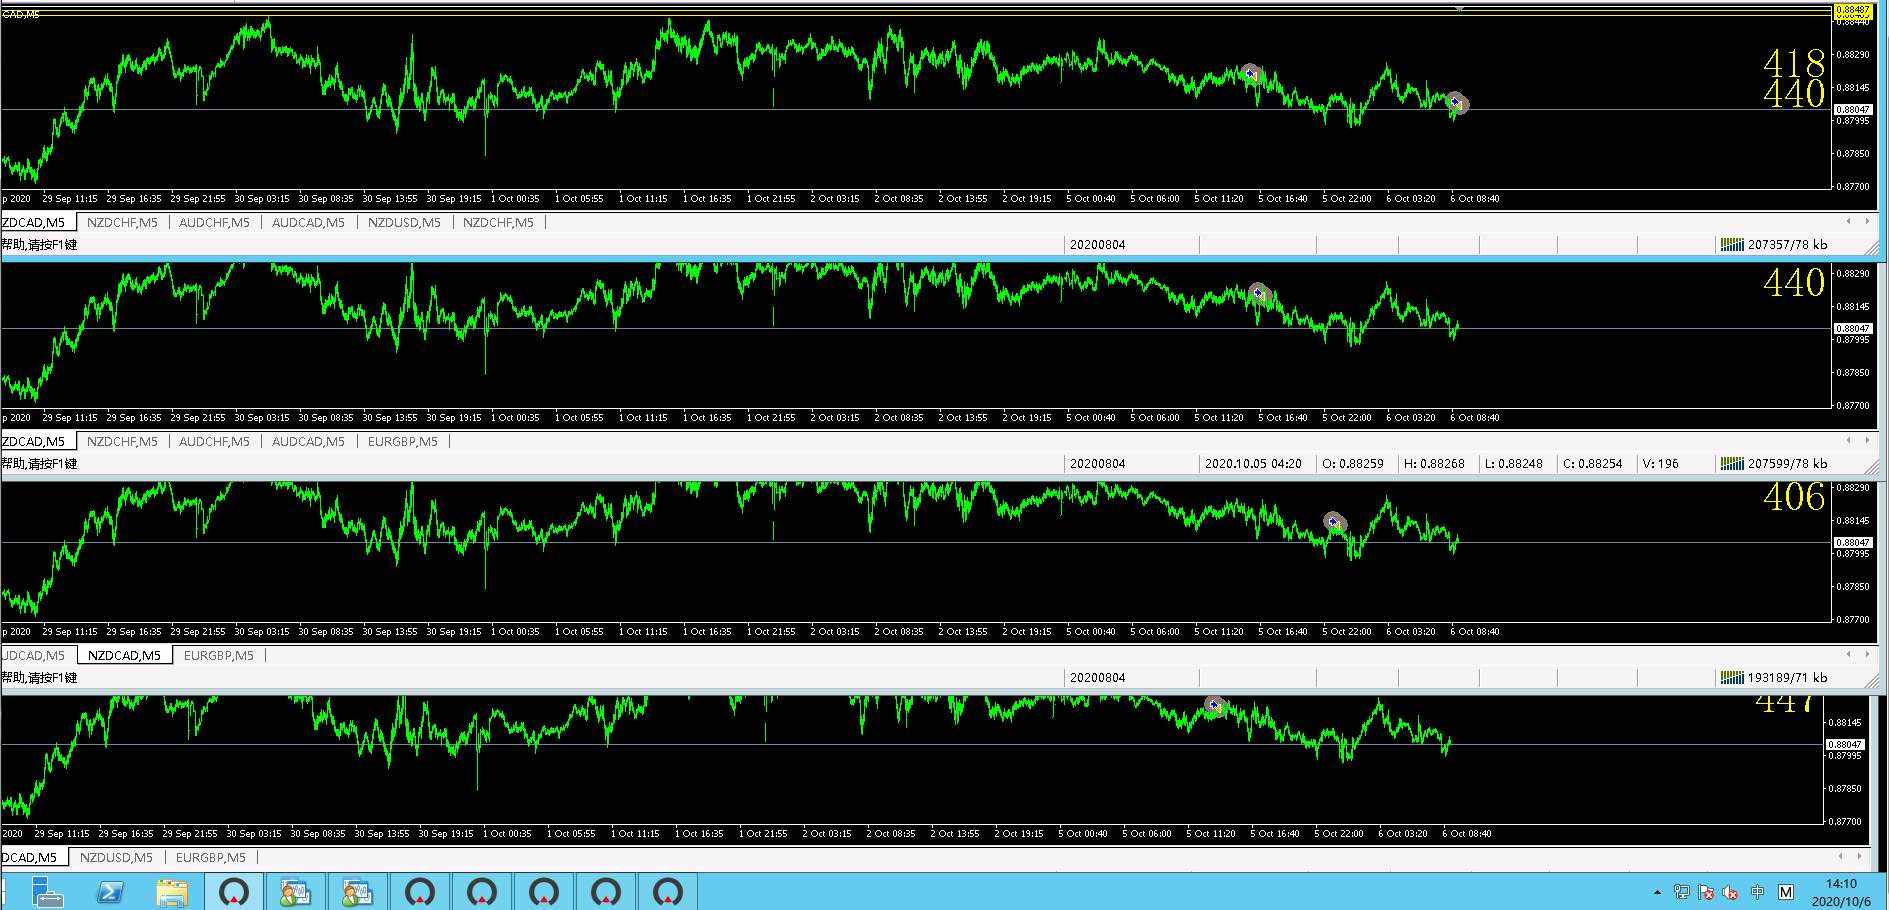Select AUDCAD,M5 tab in the second chart window
This screenshot has width=1889, height=910.
coord(308,441)
